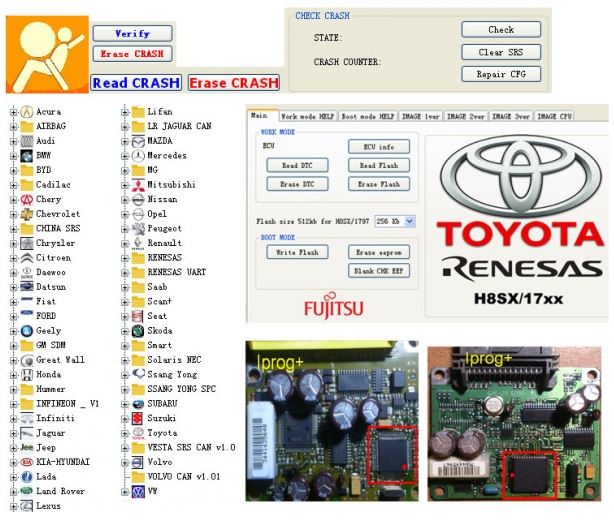This screenshot has width=614, height=527.
Task: Click the Chevrolet logo icon
Action: tap(28, 214)
